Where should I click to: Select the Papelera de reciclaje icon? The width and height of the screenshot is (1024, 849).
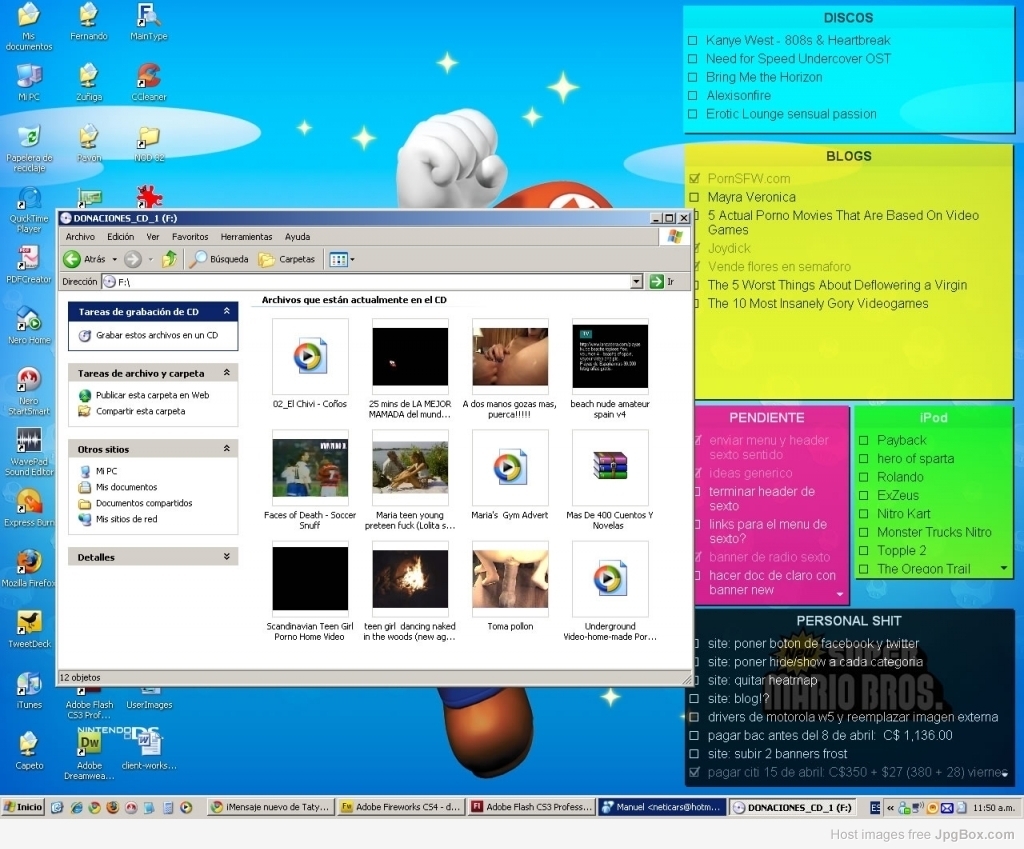coord(29,148)
